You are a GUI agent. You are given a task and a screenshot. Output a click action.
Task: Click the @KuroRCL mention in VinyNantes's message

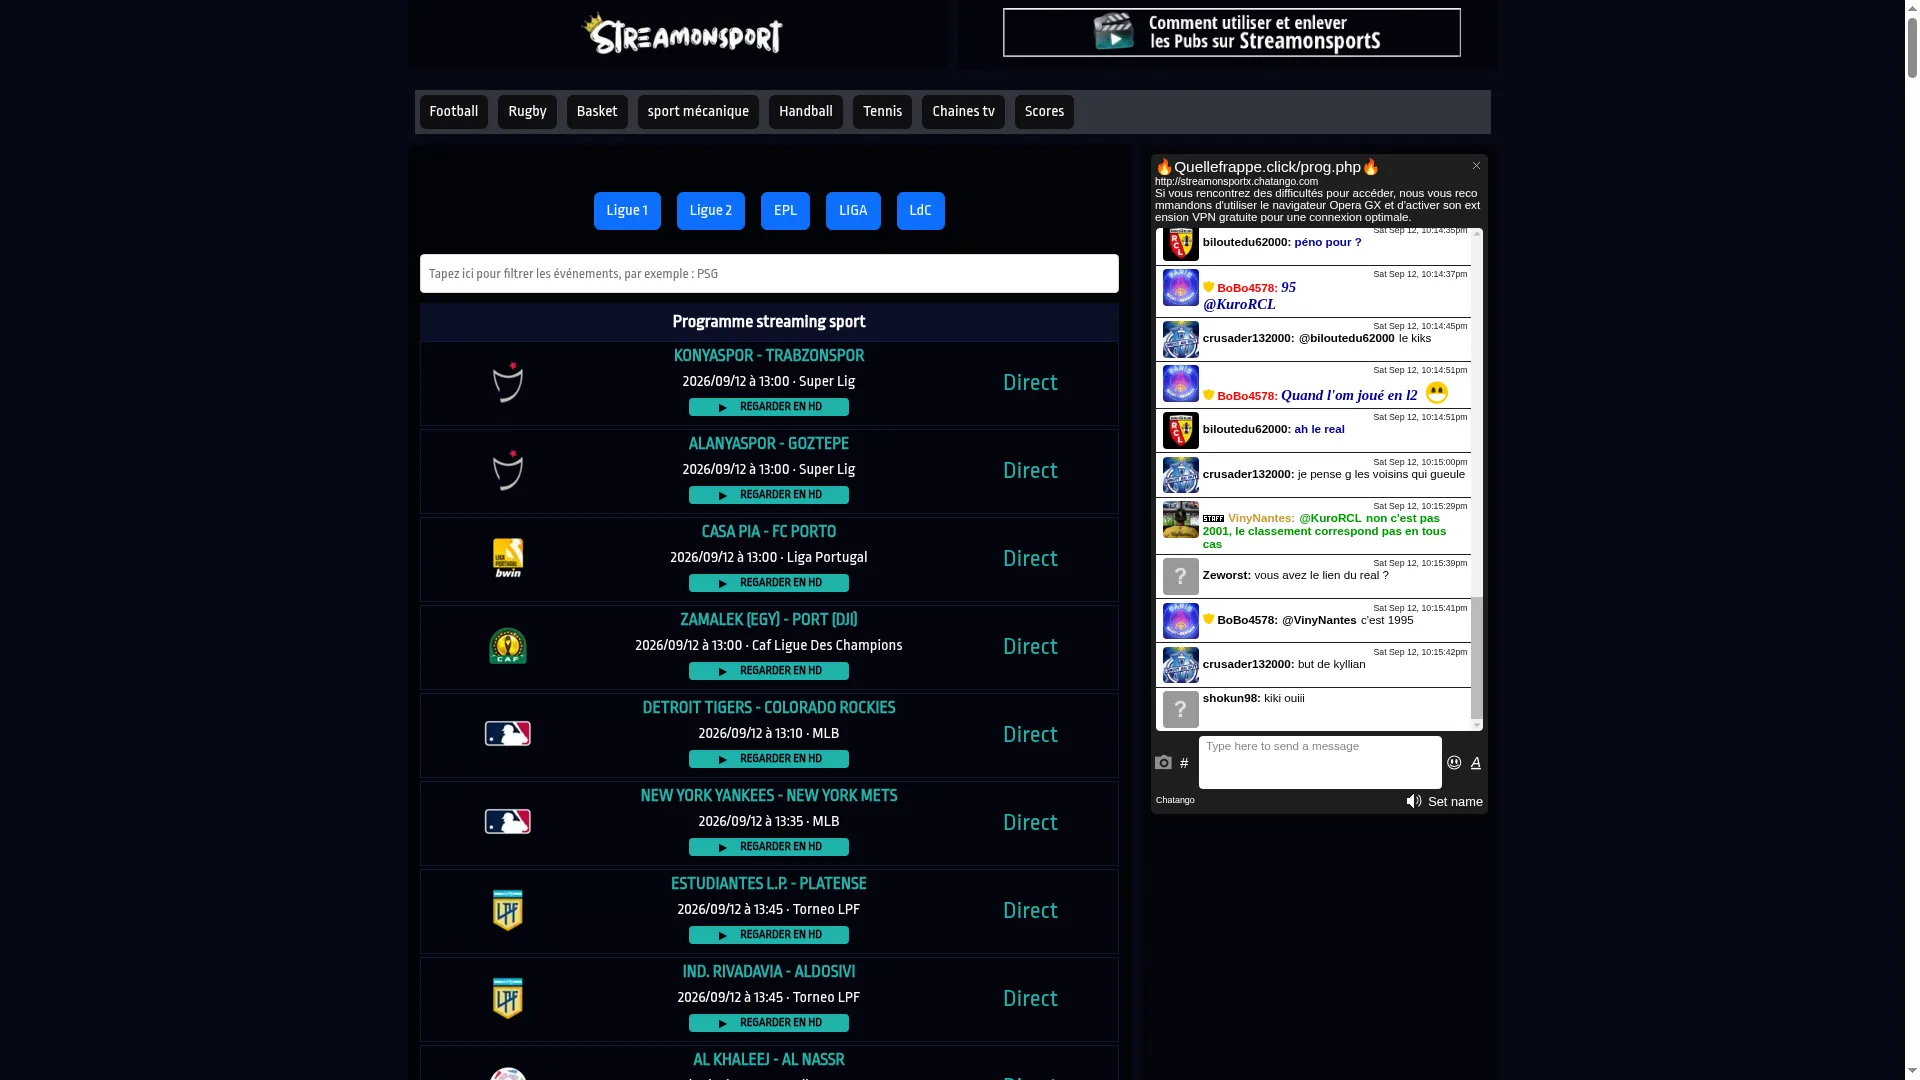[1330, 518]
